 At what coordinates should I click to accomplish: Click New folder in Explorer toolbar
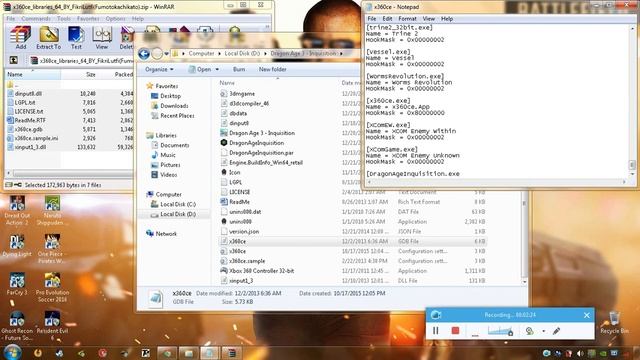click(272, 69)
